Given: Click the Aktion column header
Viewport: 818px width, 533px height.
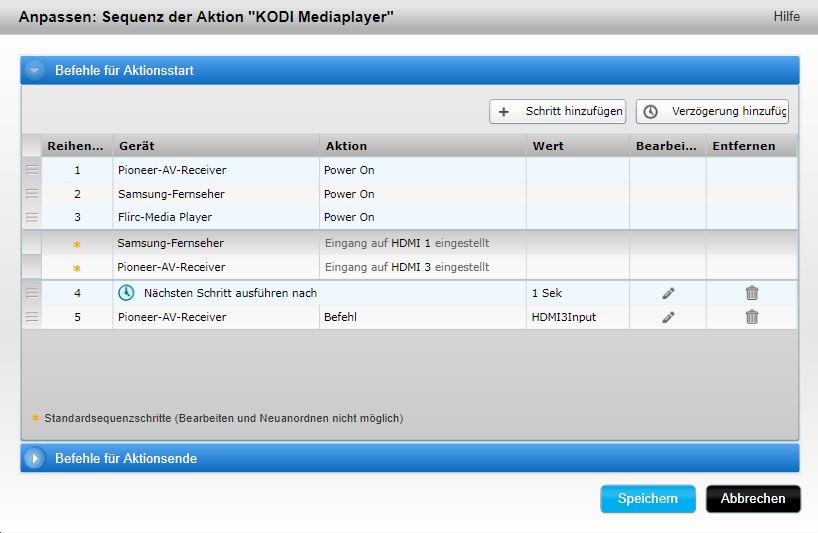Looking at the screenshot, I should 422,146.
